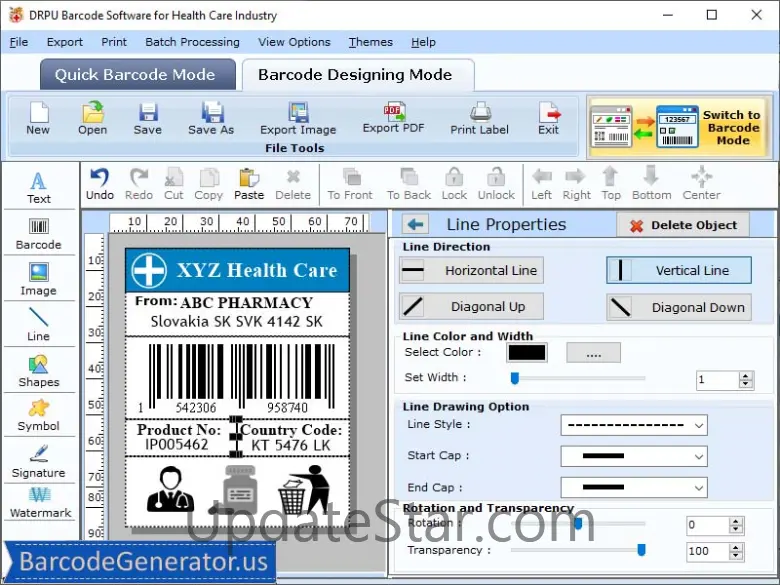Open the Help menu

click(423, 42)
